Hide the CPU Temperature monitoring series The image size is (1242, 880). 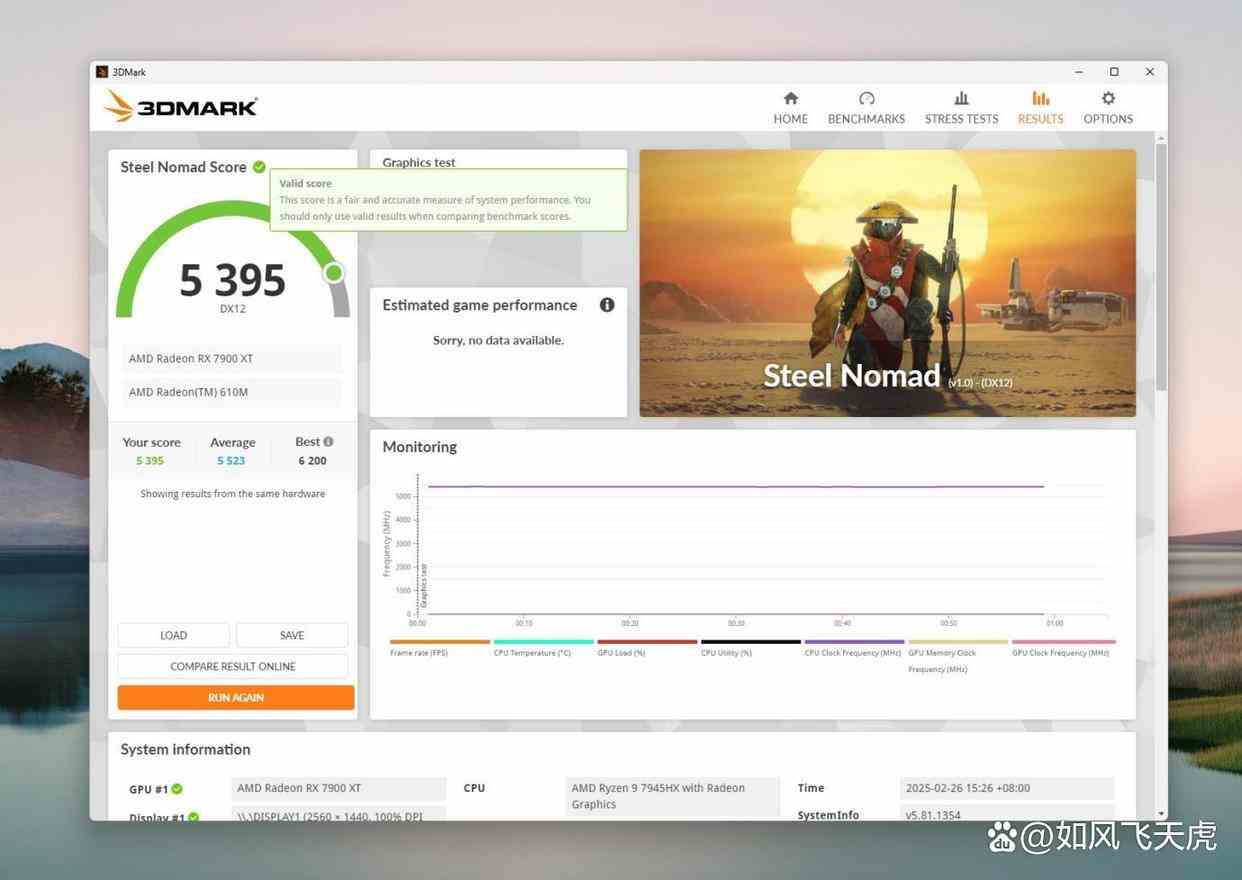[x=545, y=642]
